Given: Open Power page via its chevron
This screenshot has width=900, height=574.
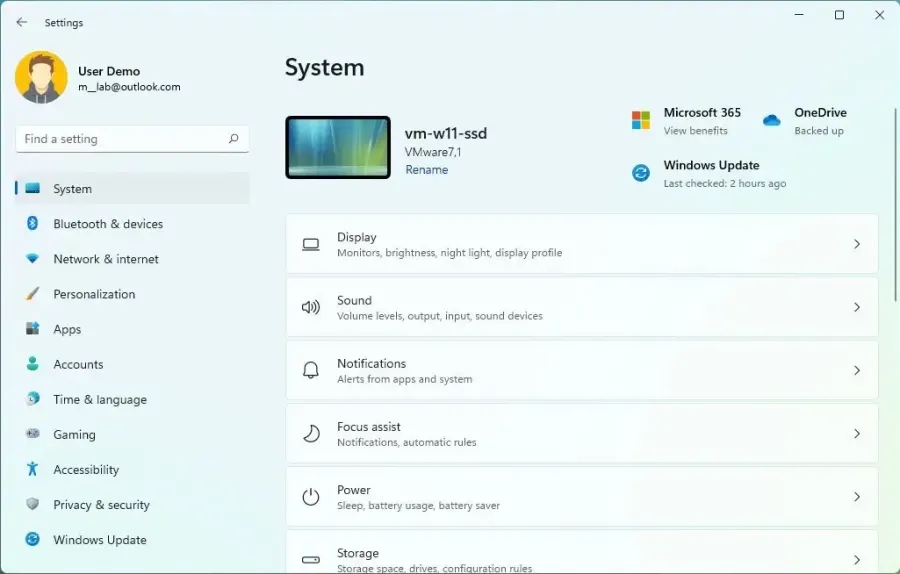Looking at the screenshot, I should point(856,497).
